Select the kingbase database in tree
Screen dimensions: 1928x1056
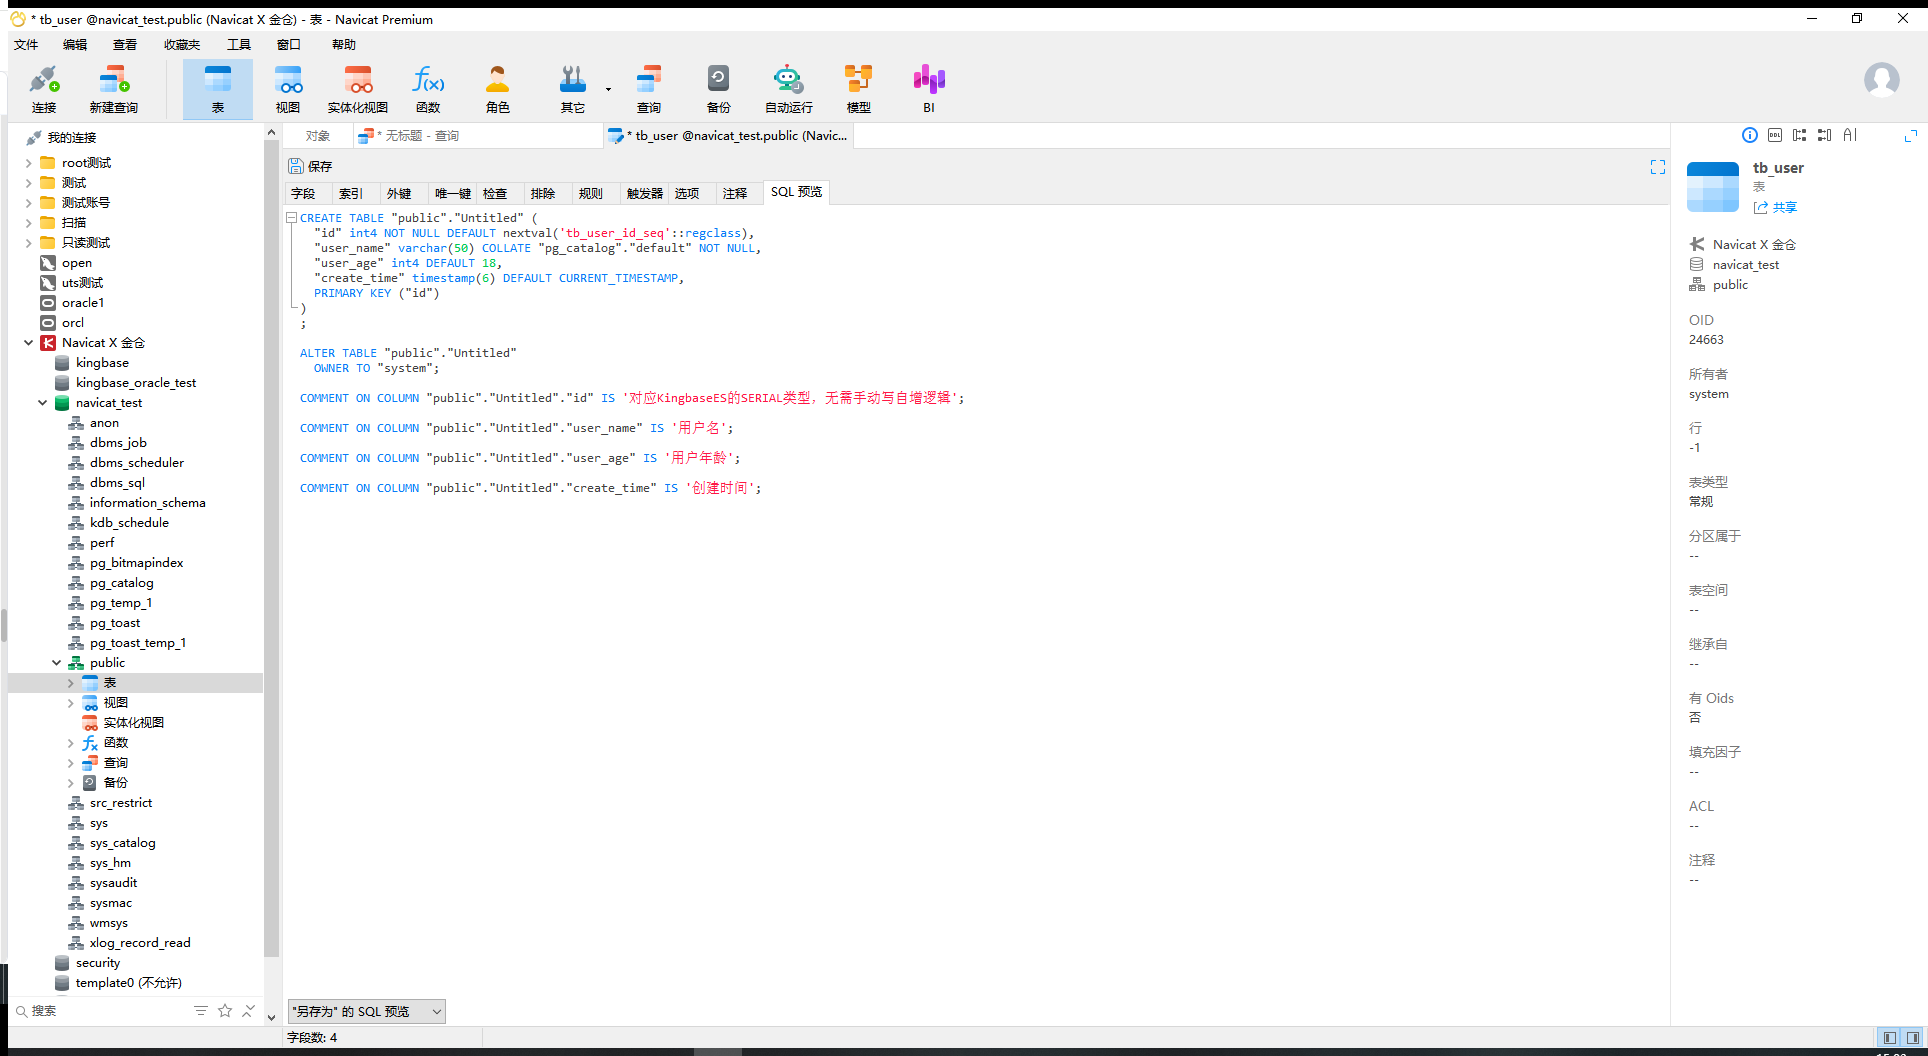[x=102, y=363]
